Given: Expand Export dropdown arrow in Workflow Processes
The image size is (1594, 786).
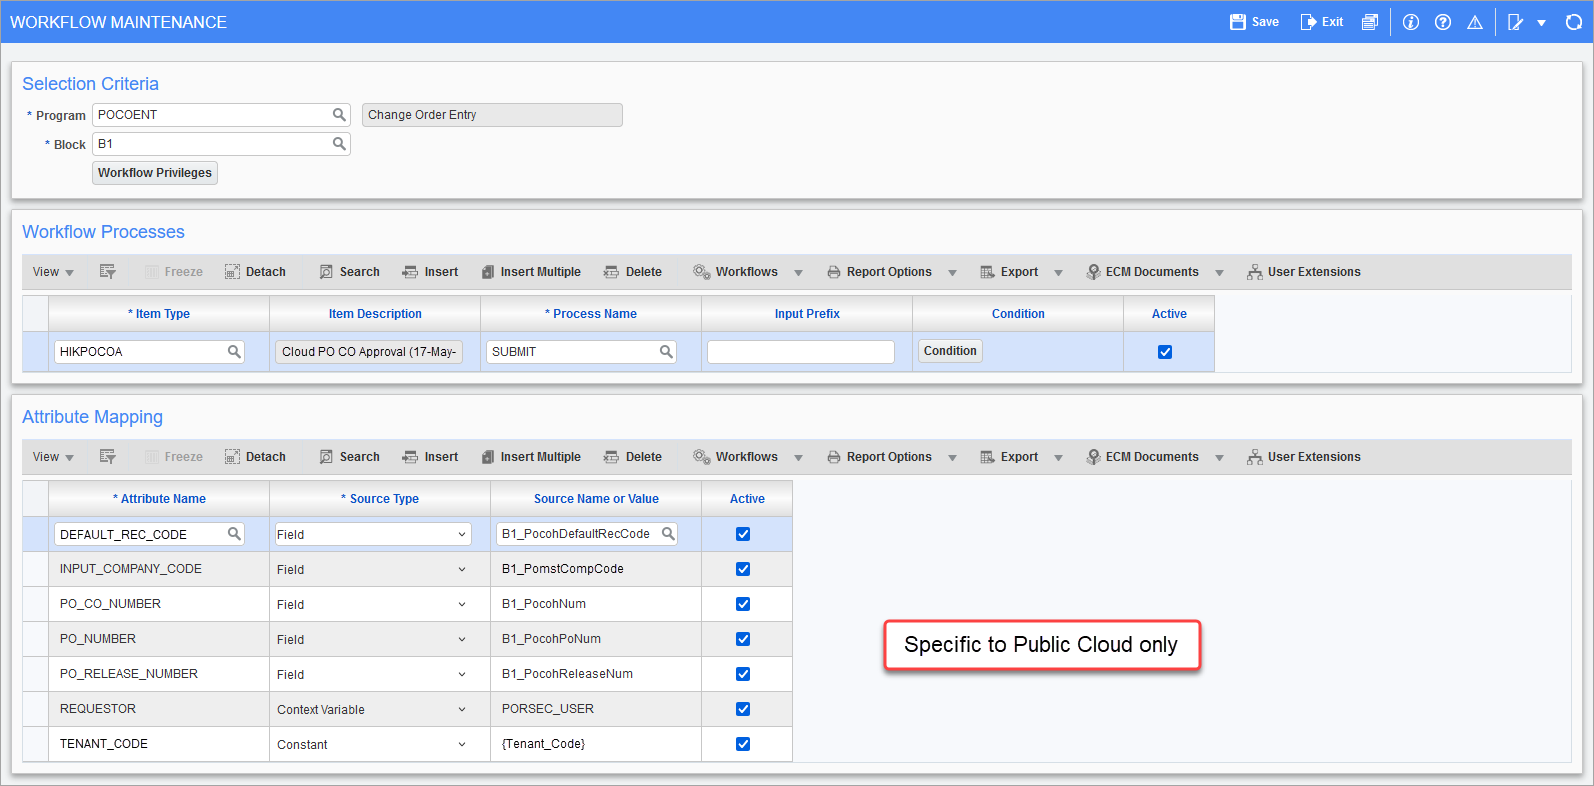Looking at the screenshot, I should 1058,273.
